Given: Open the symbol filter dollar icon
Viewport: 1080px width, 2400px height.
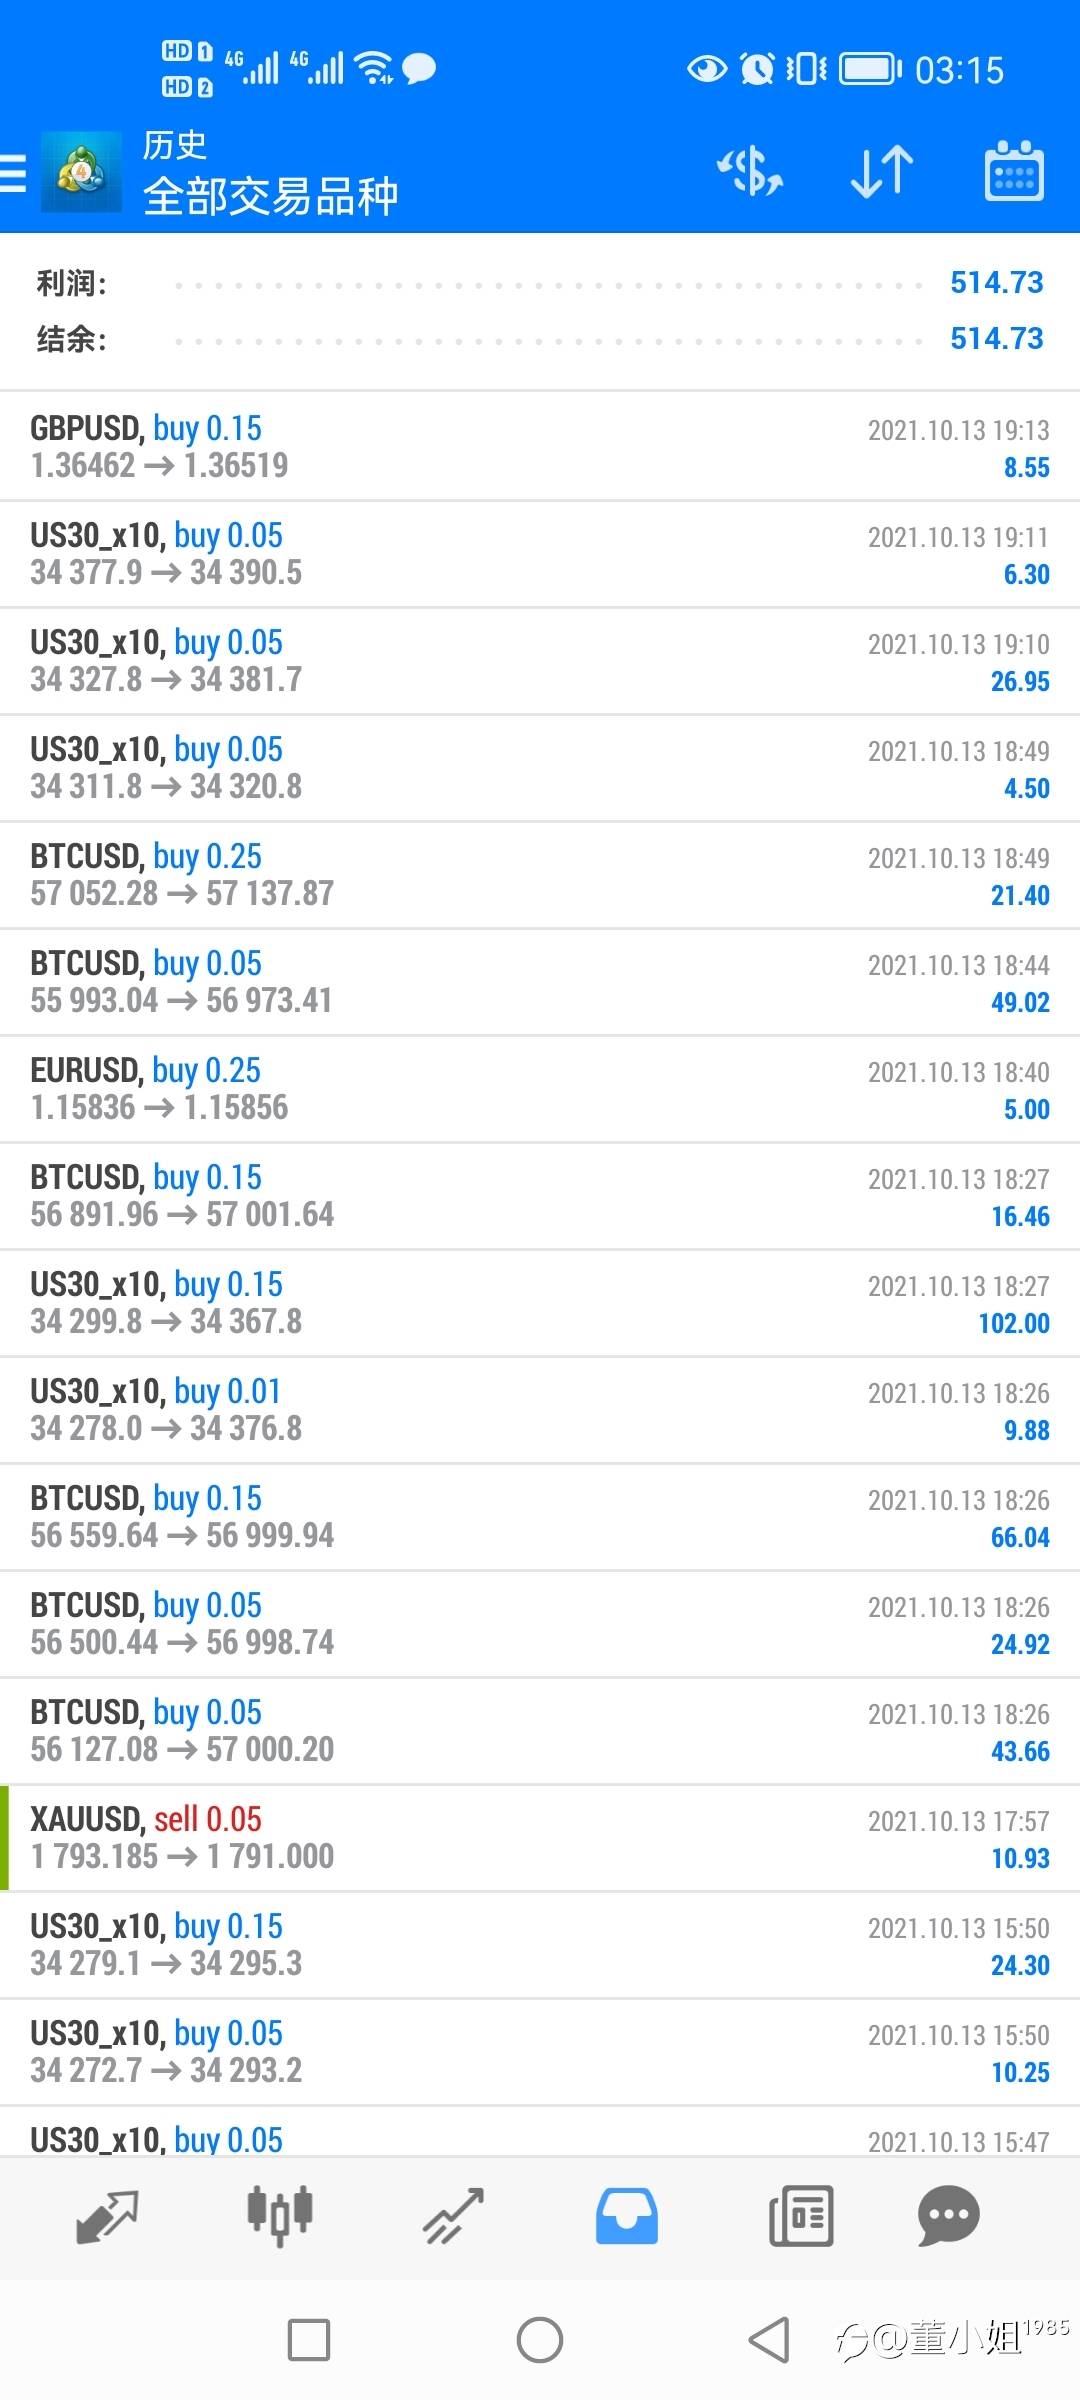Looking at the screenshot, I should click(750, 172).
